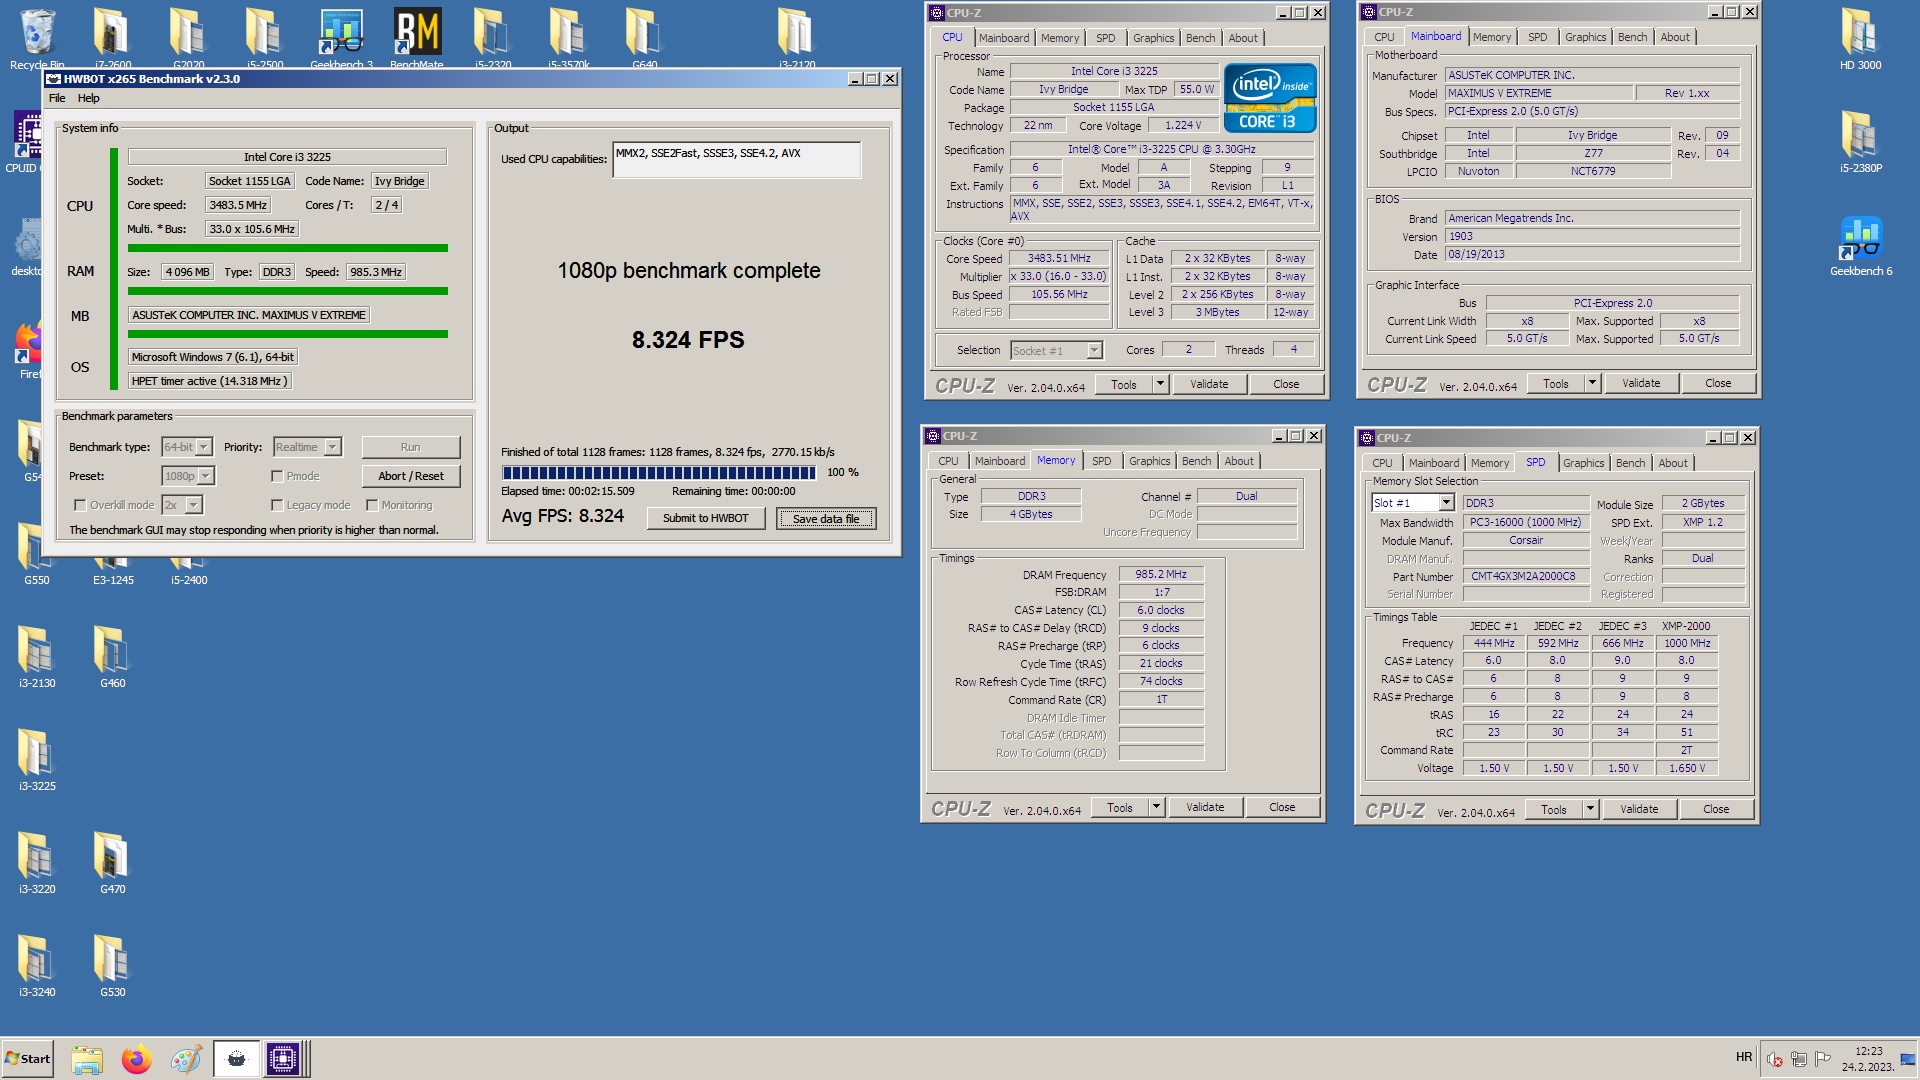Click the used CPU capabilities text box

(736, 159)
